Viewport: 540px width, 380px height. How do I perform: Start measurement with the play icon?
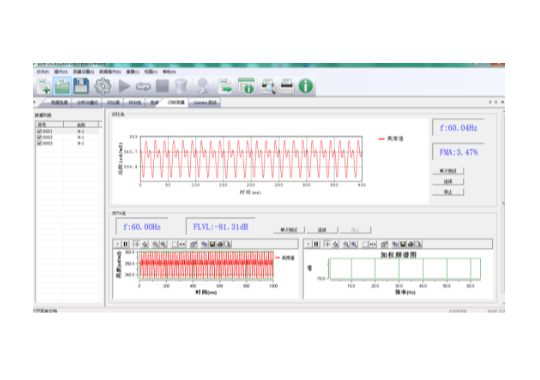(x=124, y=86)
